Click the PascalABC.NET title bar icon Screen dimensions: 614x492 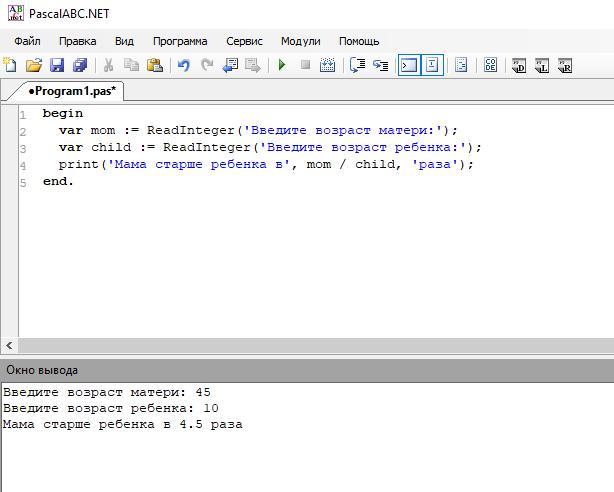(x=15, y=13)
